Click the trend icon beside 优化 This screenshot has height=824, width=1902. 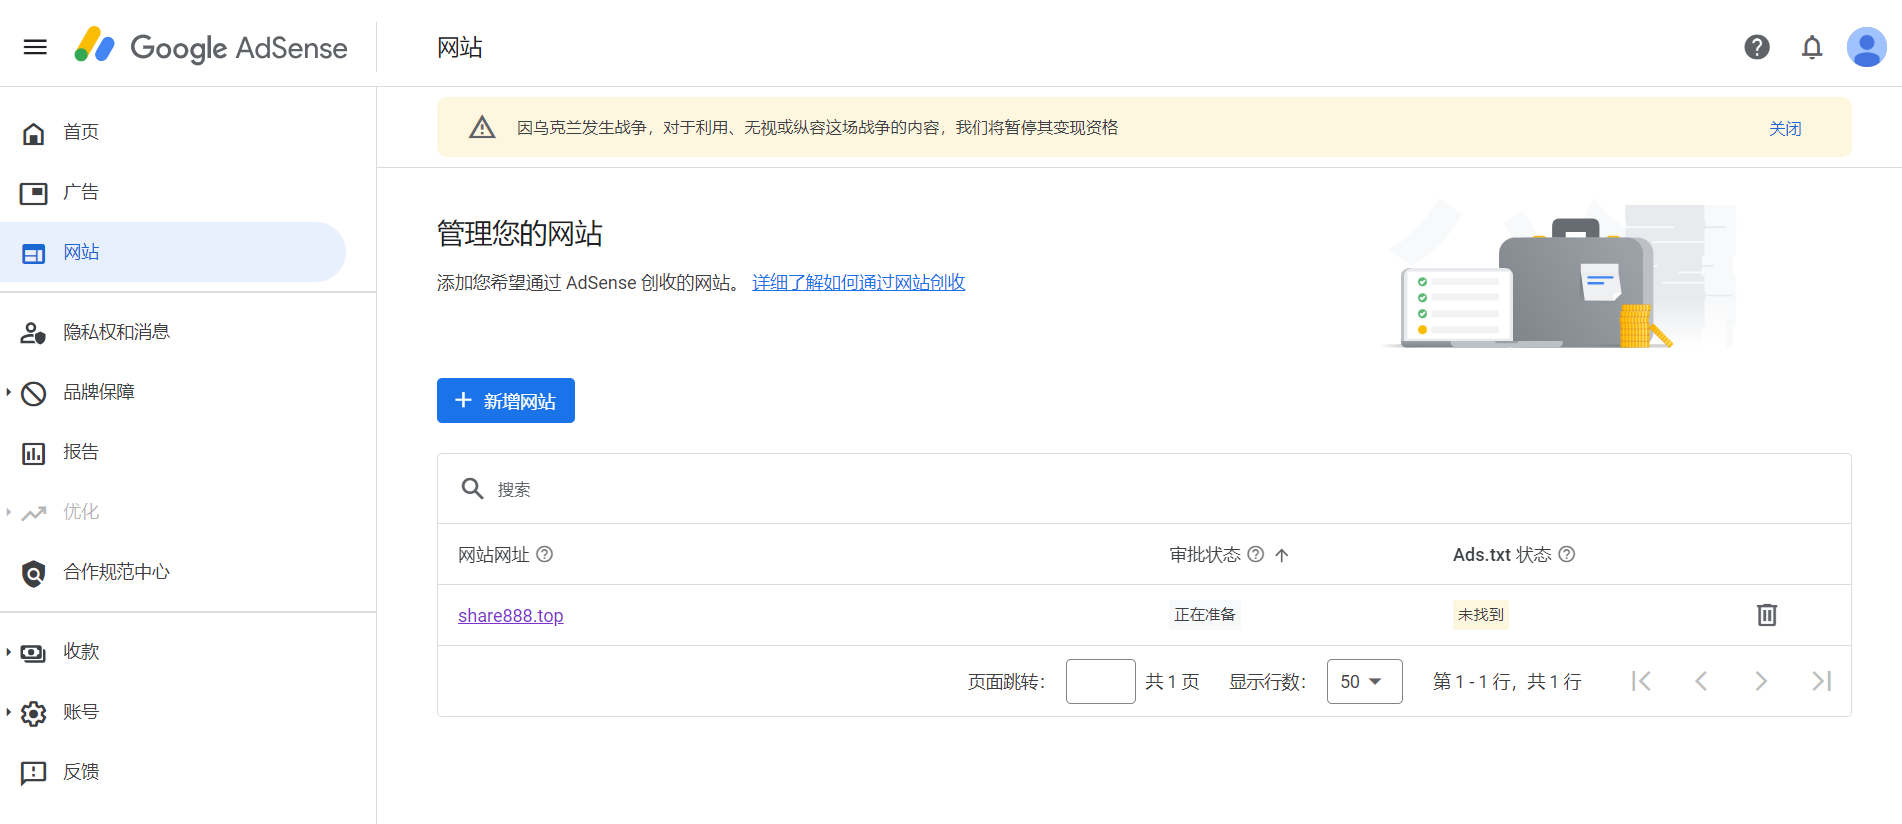point(34,513)
